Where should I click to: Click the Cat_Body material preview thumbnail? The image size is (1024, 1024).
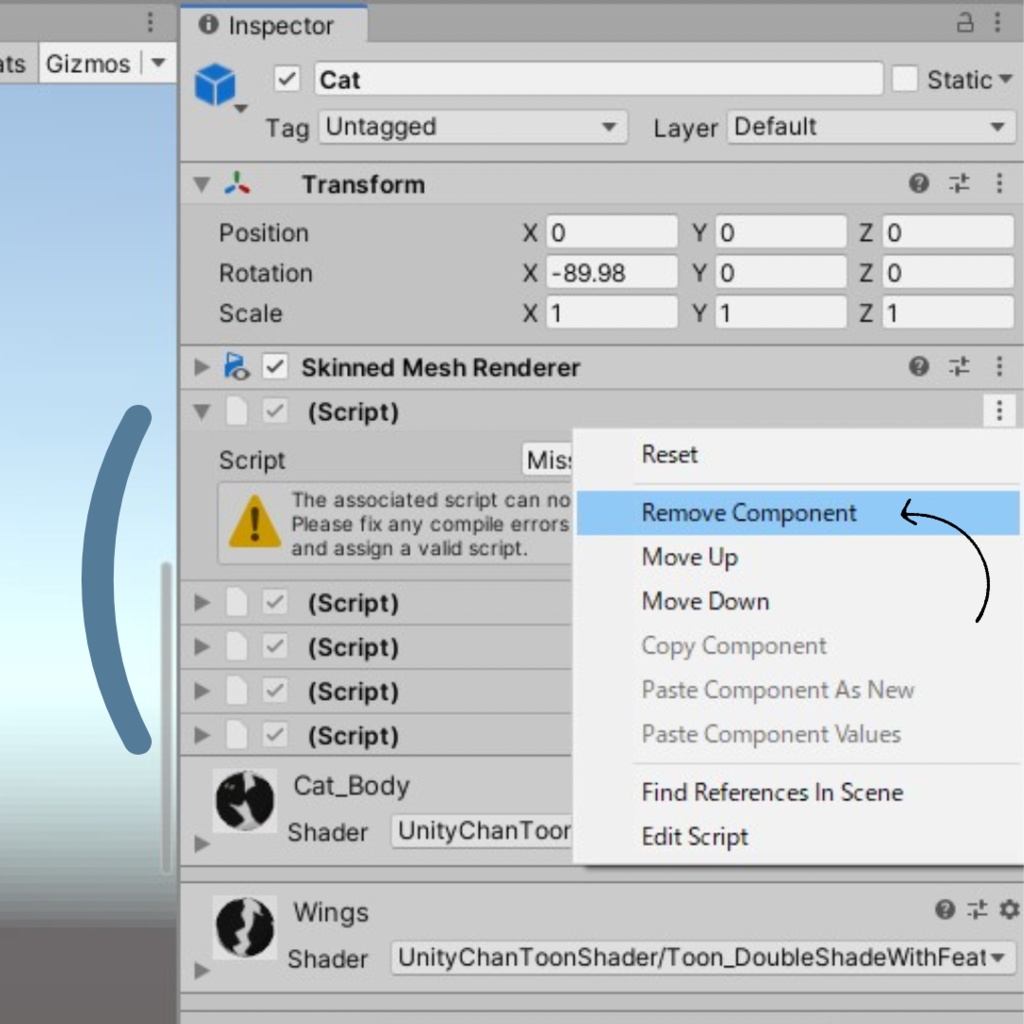[245, 801]
